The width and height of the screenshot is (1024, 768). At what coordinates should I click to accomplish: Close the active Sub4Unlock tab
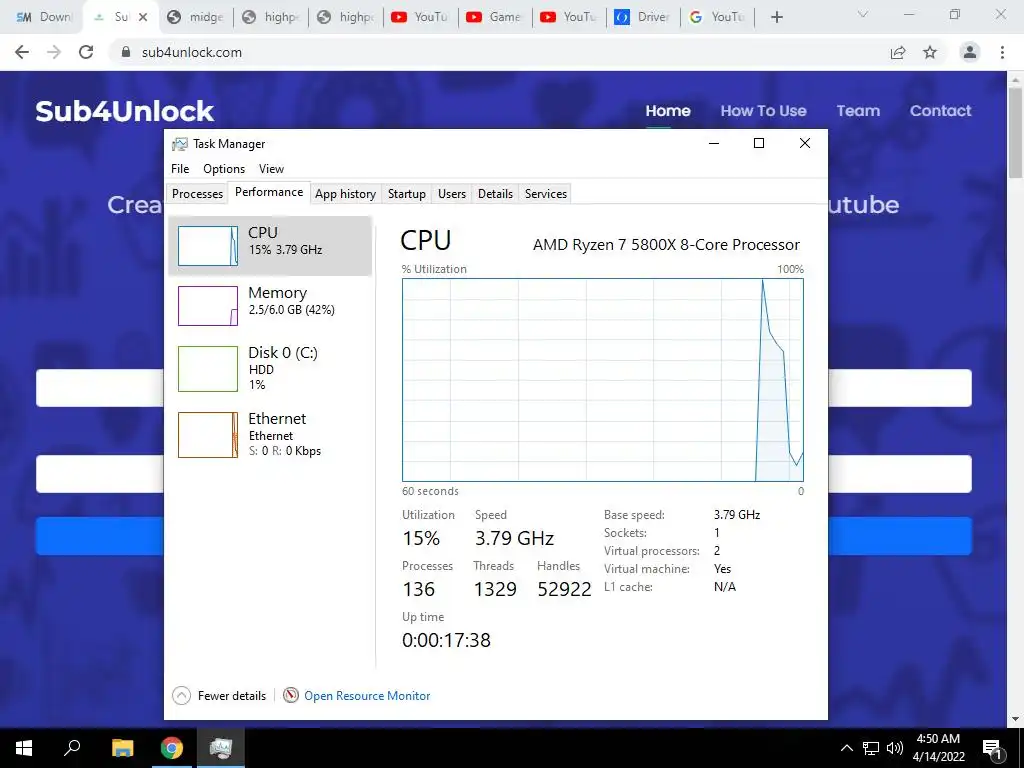tap(143, 17)
